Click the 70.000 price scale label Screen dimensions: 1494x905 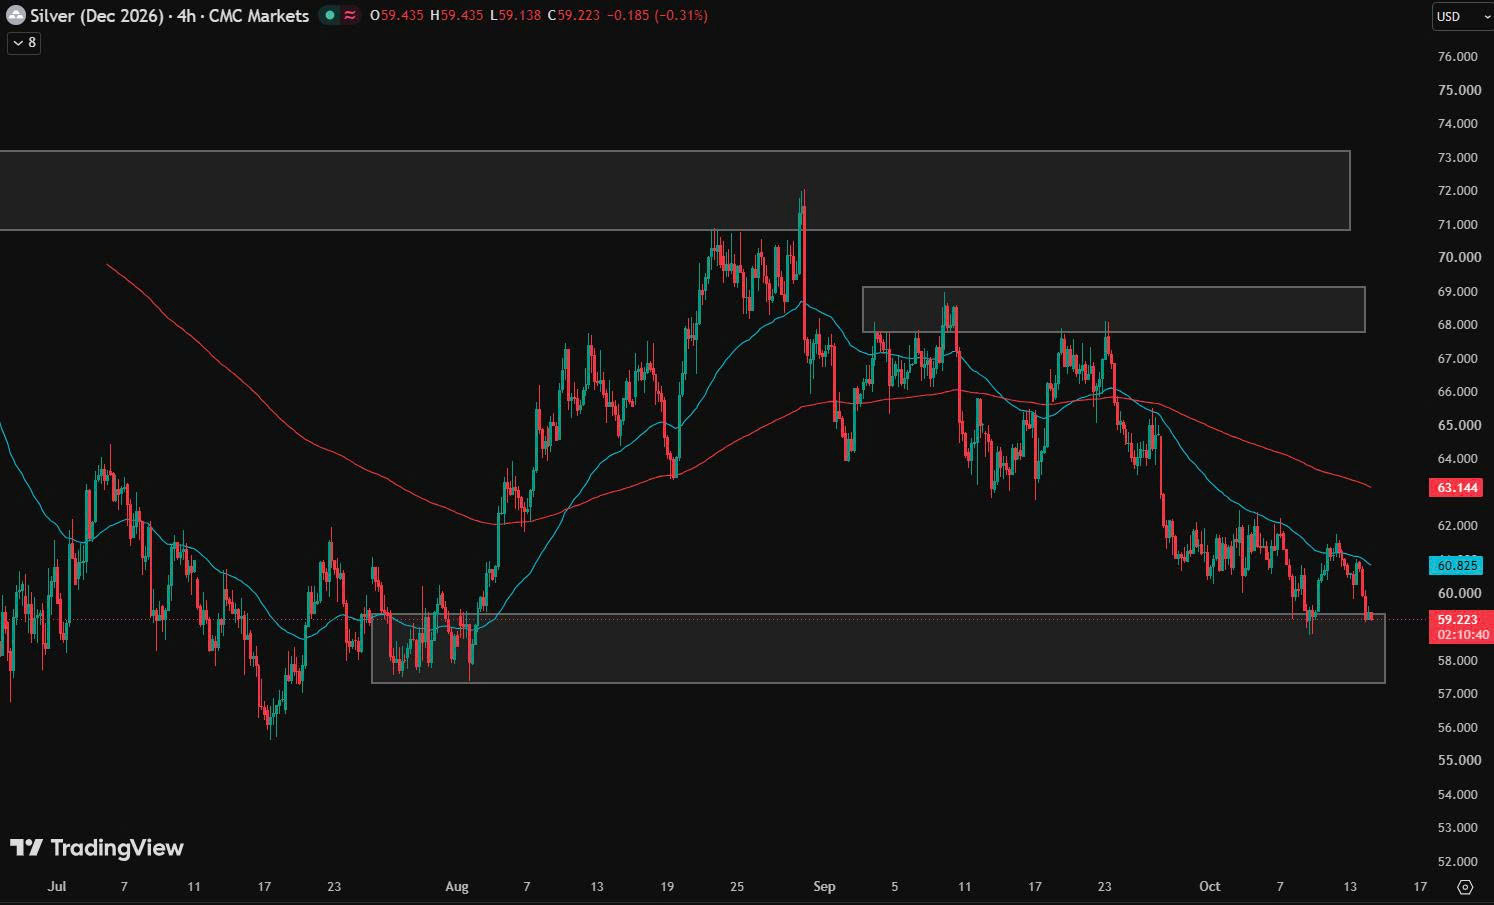[x=1458, y=257]
